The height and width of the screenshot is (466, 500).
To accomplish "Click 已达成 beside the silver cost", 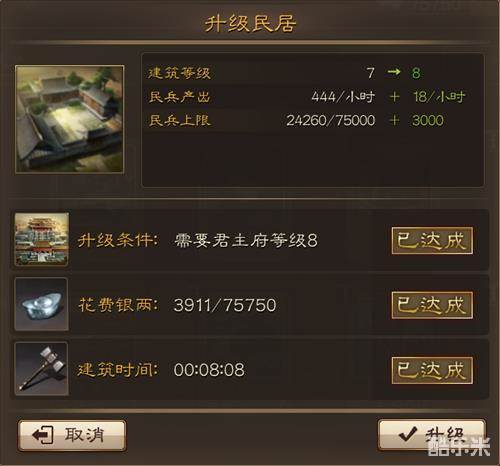I will [432, 305].
